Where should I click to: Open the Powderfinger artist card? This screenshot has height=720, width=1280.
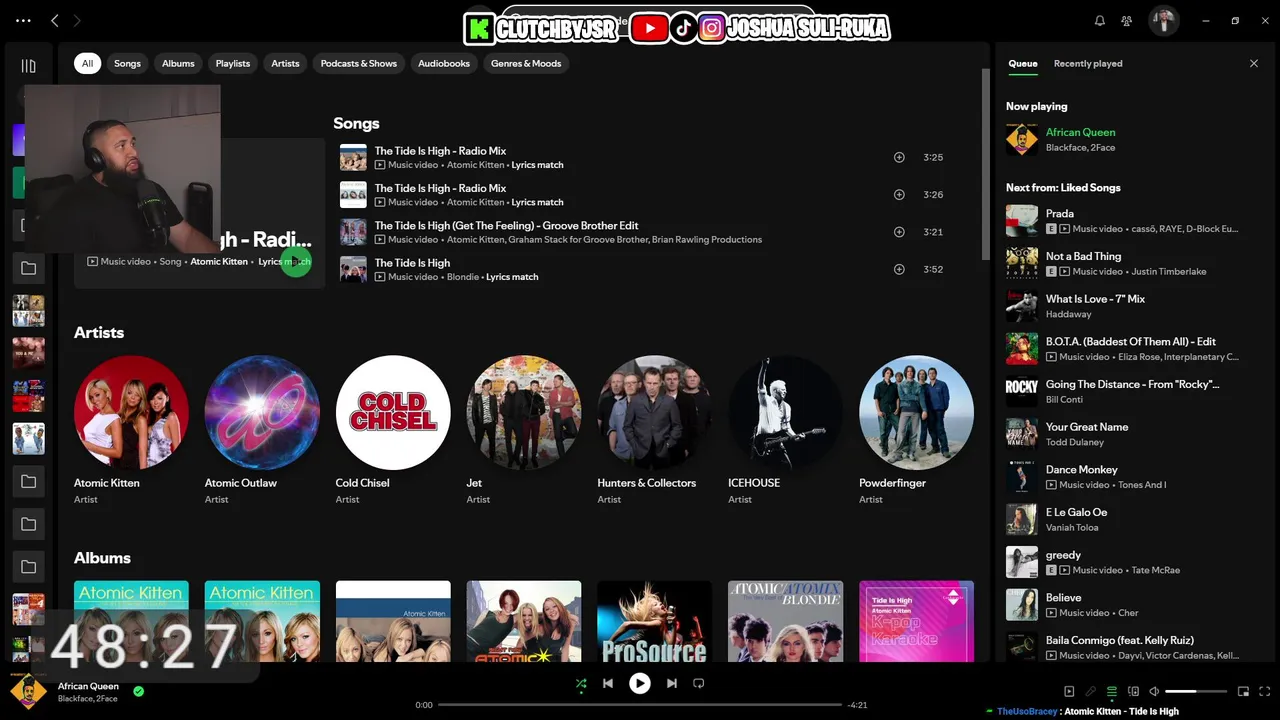click(x=916, y=430)
